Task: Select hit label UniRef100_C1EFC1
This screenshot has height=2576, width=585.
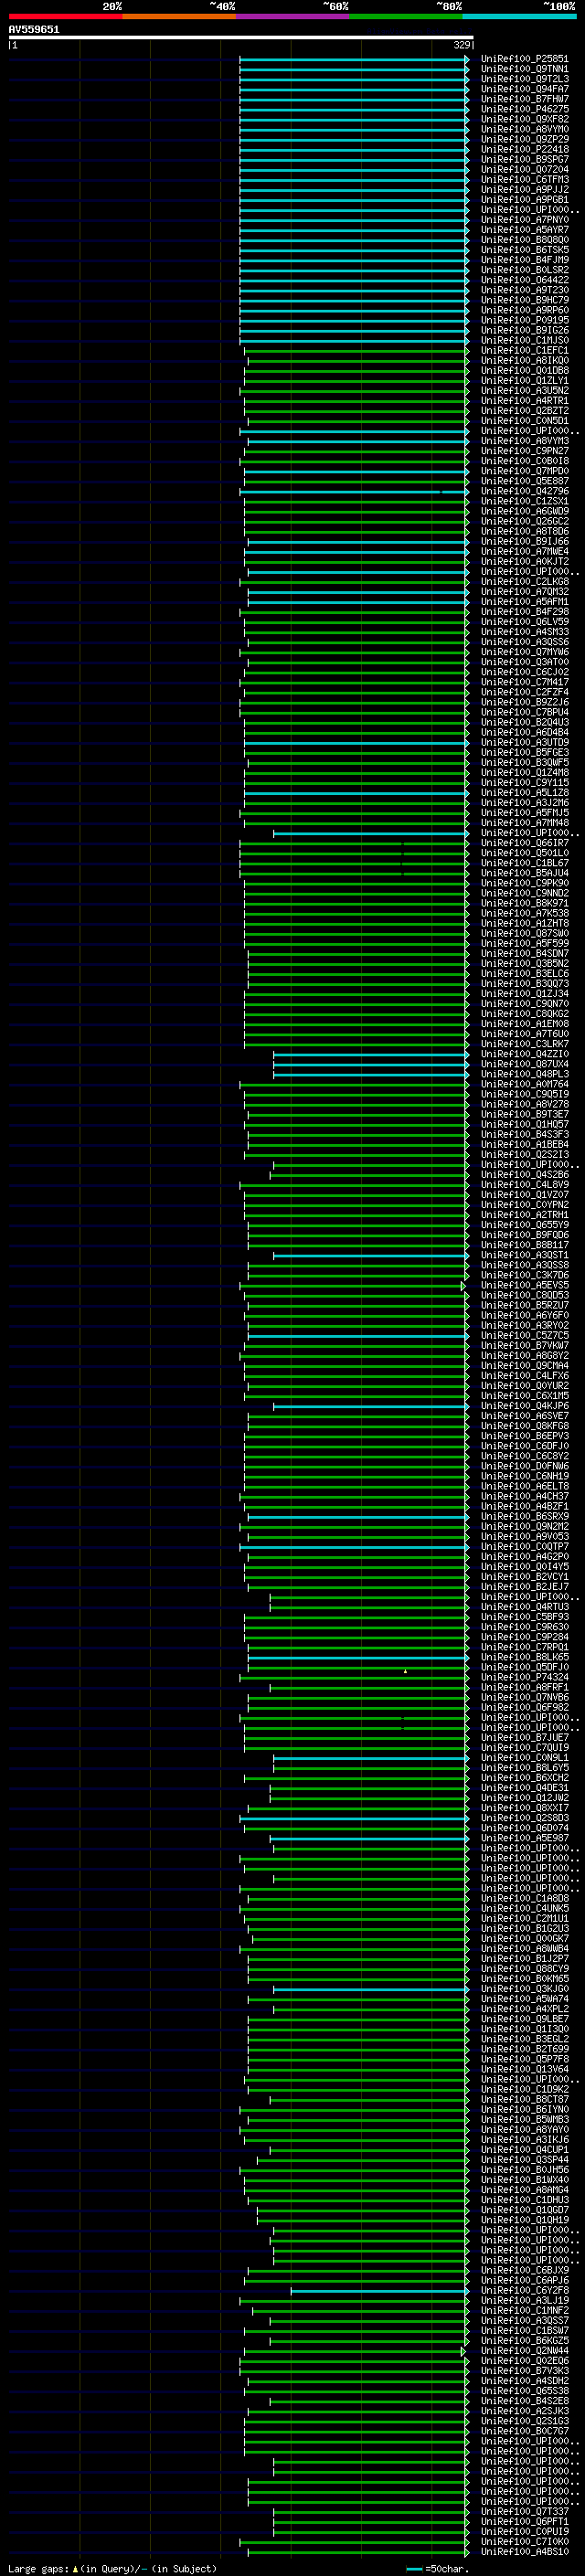Action: point(524,350)
